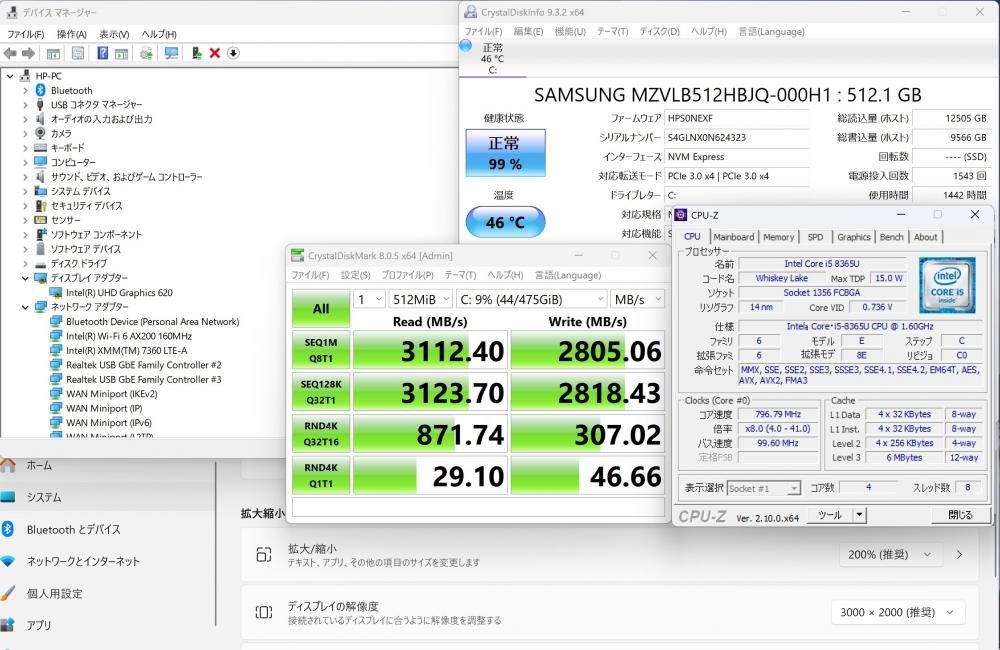
Task: Expand the ディスク ドライブ node
Action: point(26,263)
